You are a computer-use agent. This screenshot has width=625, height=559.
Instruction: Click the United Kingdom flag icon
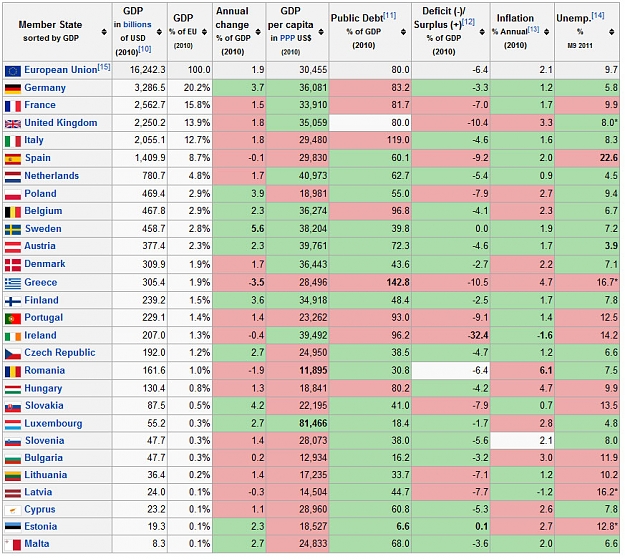[x=13, y=124]
